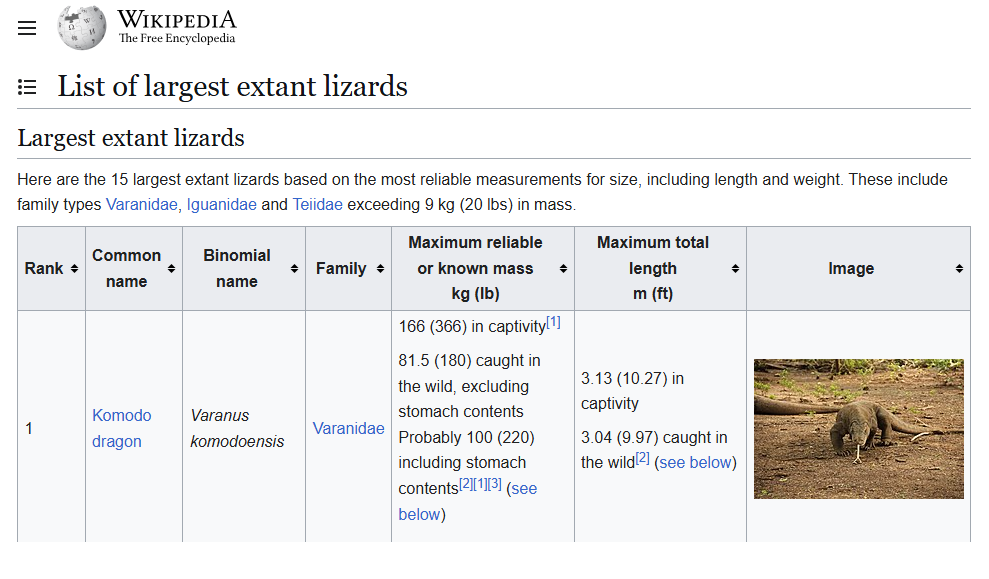Click Varanidae in the Family cell
Screen dimensions: 989x579
(x=348, y=428)
